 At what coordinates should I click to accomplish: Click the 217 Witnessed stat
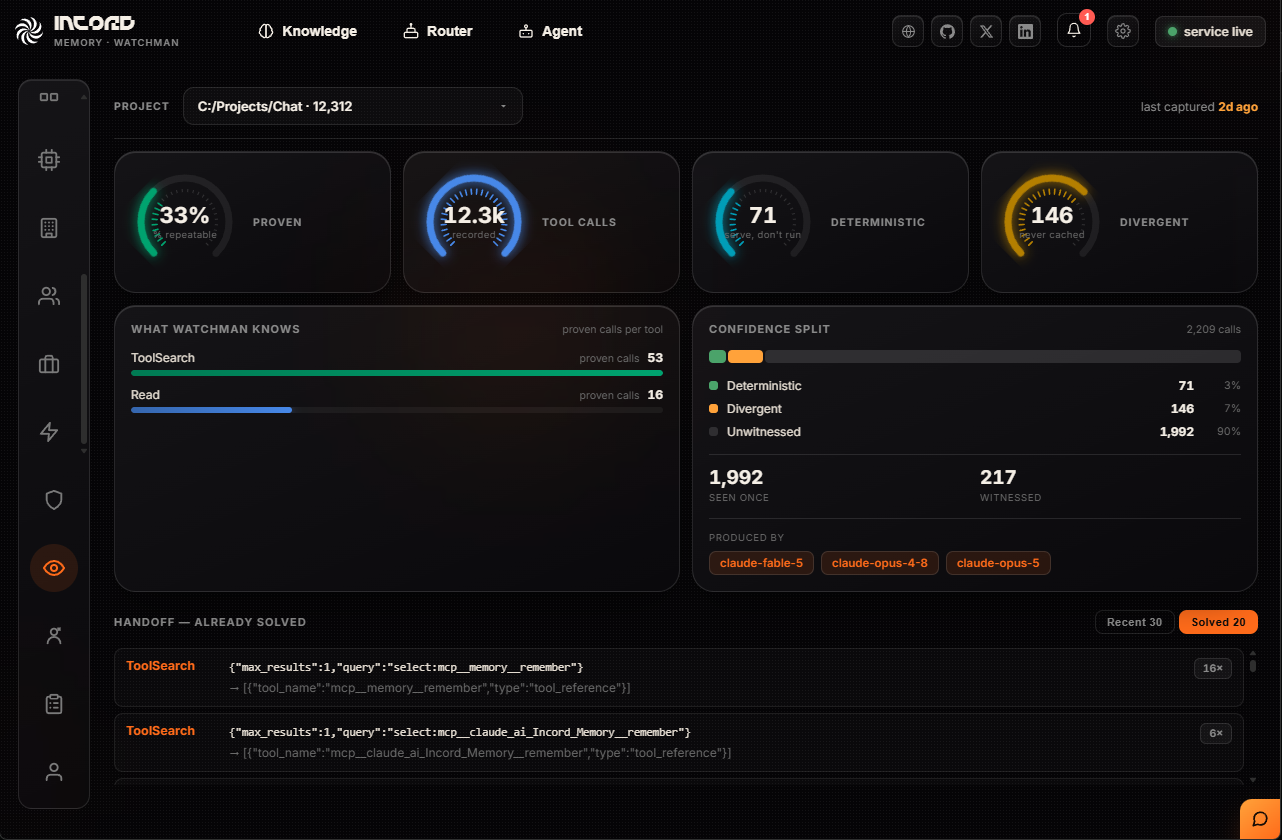1010,484
